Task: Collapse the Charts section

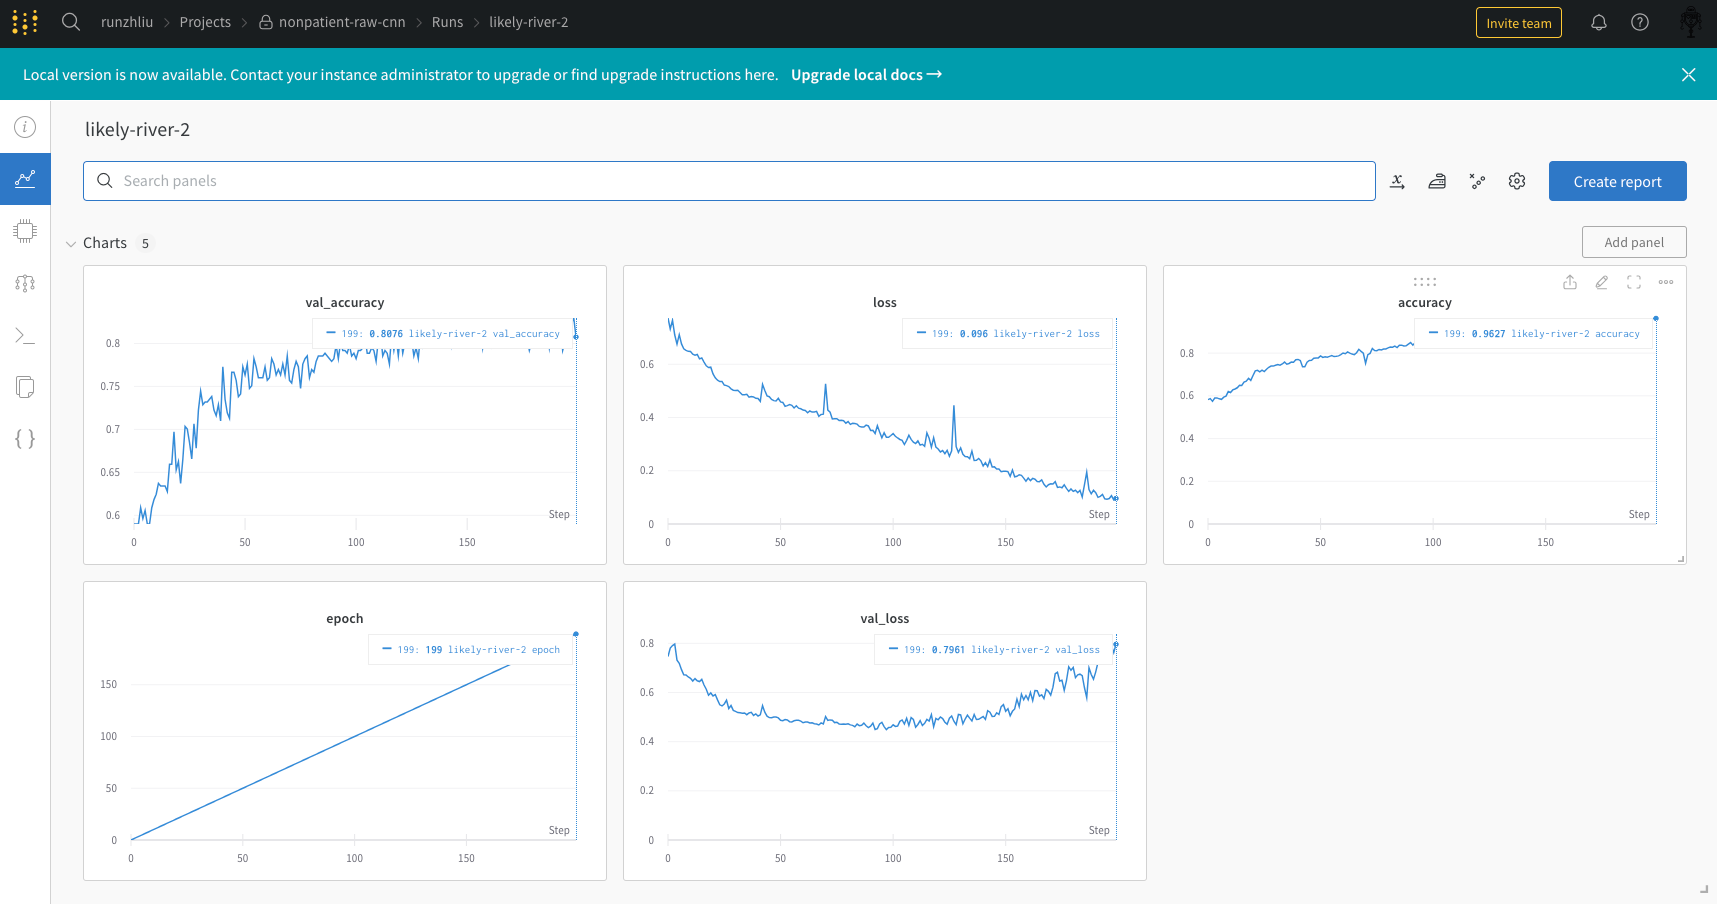Action: pos(71,244)
